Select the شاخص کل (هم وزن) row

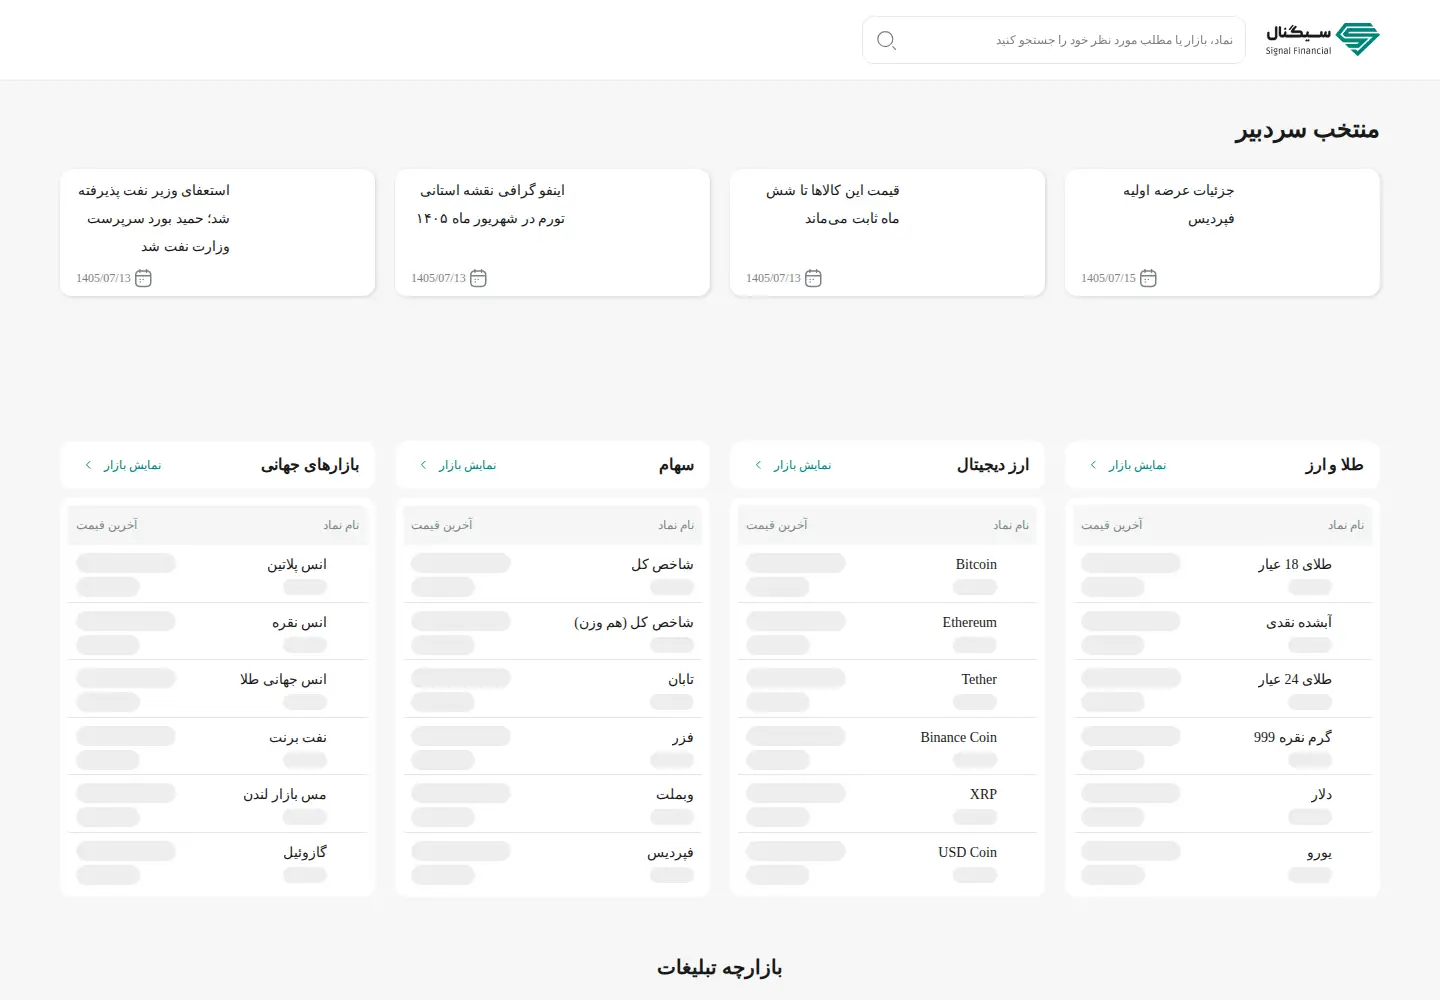tap(552, 632)
